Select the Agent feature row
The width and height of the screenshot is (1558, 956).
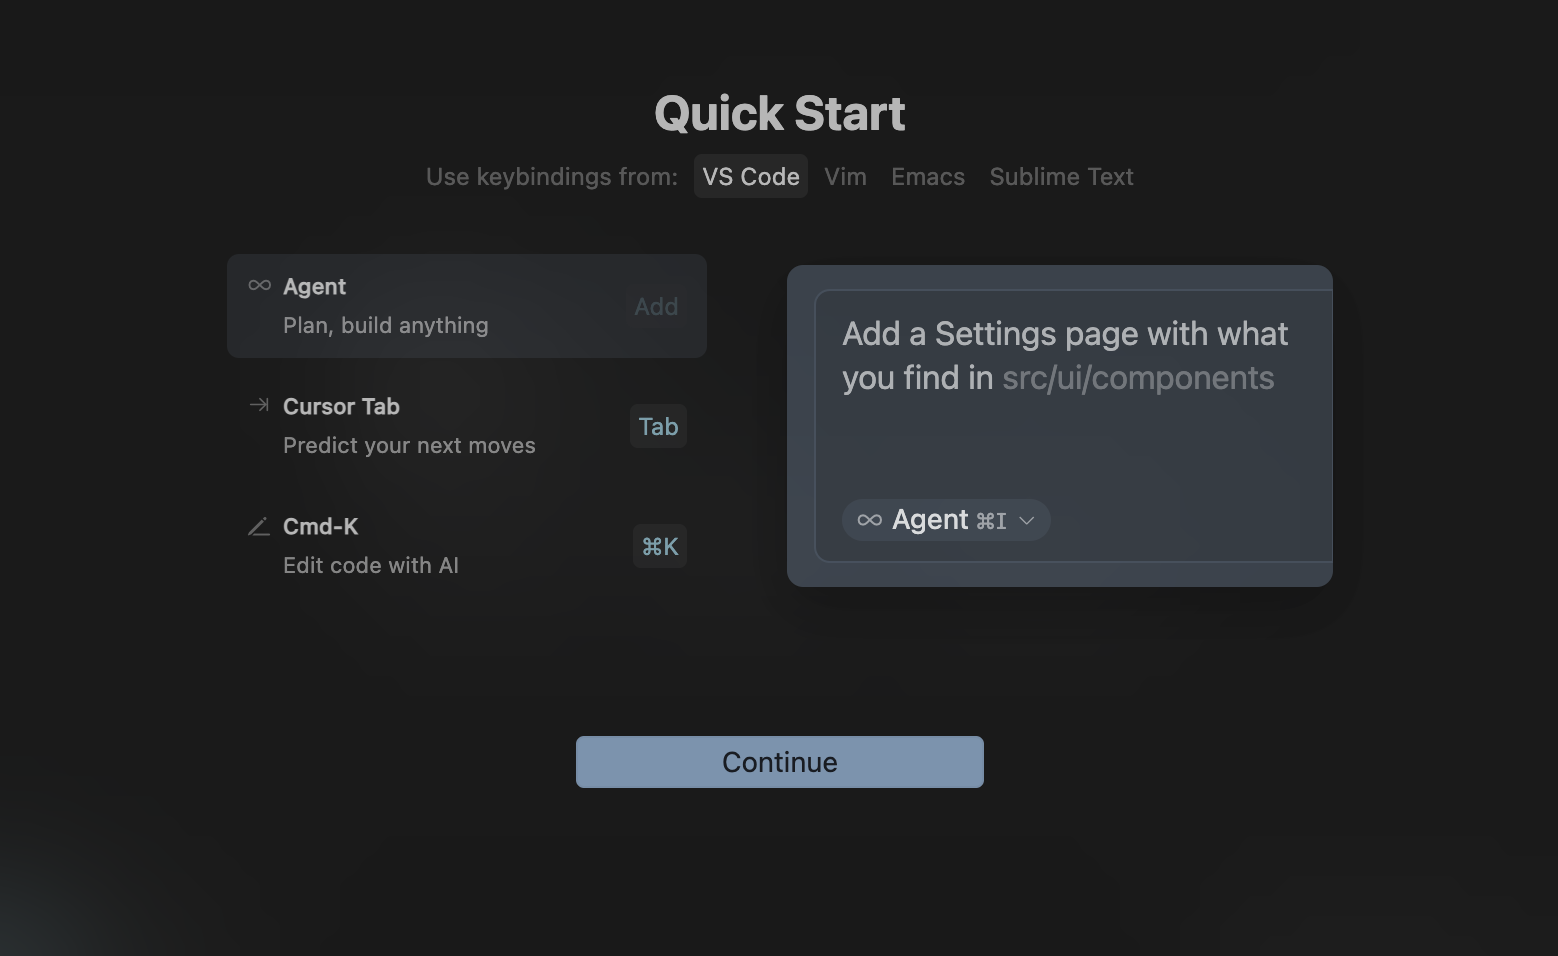coord(467,306)
